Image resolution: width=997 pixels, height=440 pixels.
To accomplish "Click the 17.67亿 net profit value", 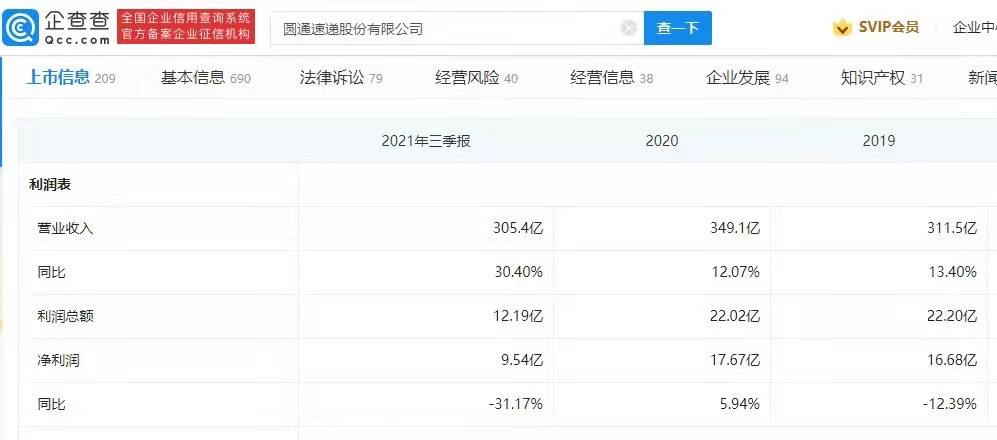I will coord(735,361).
